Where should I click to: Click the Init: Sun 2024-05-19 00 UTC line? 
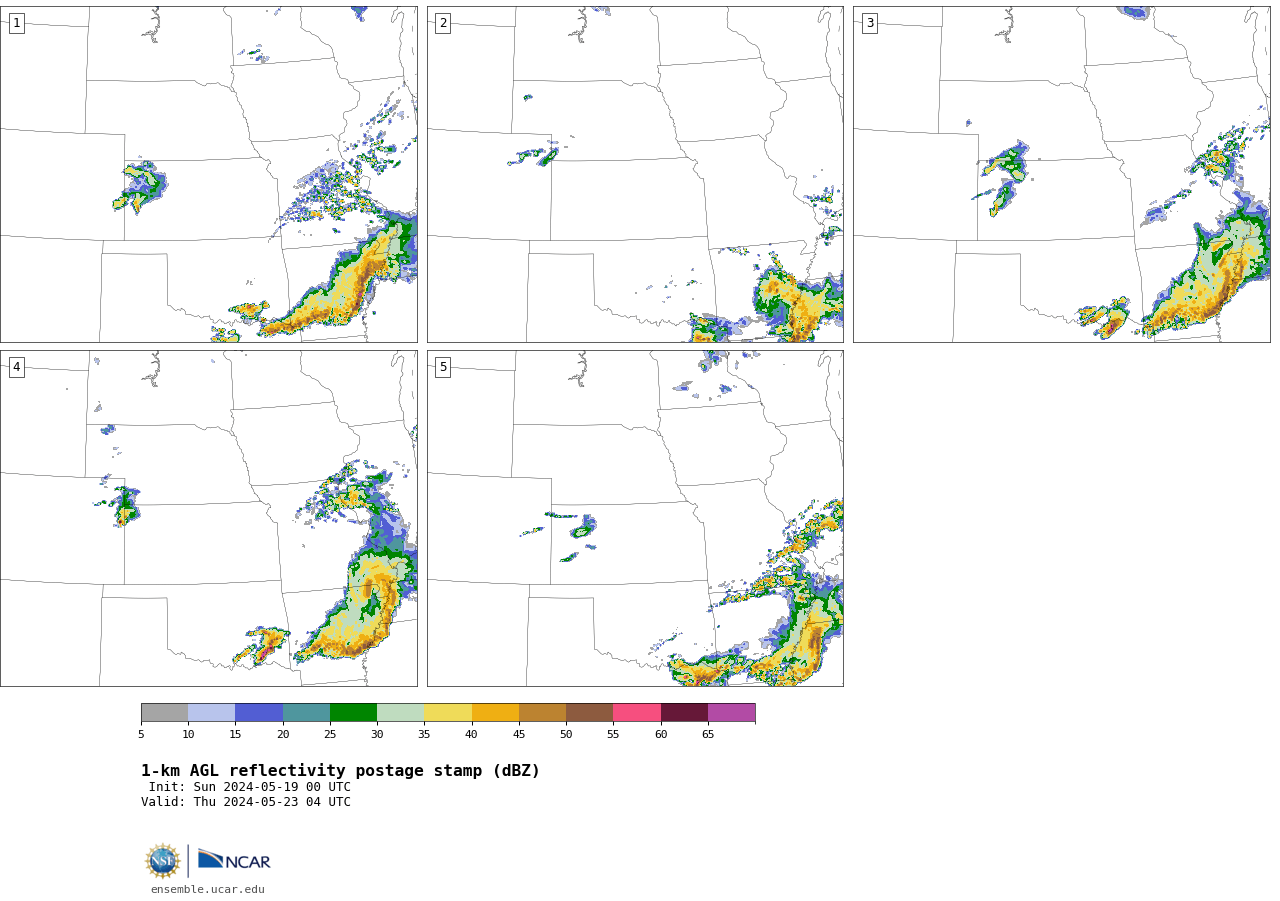tap(250, 787)
